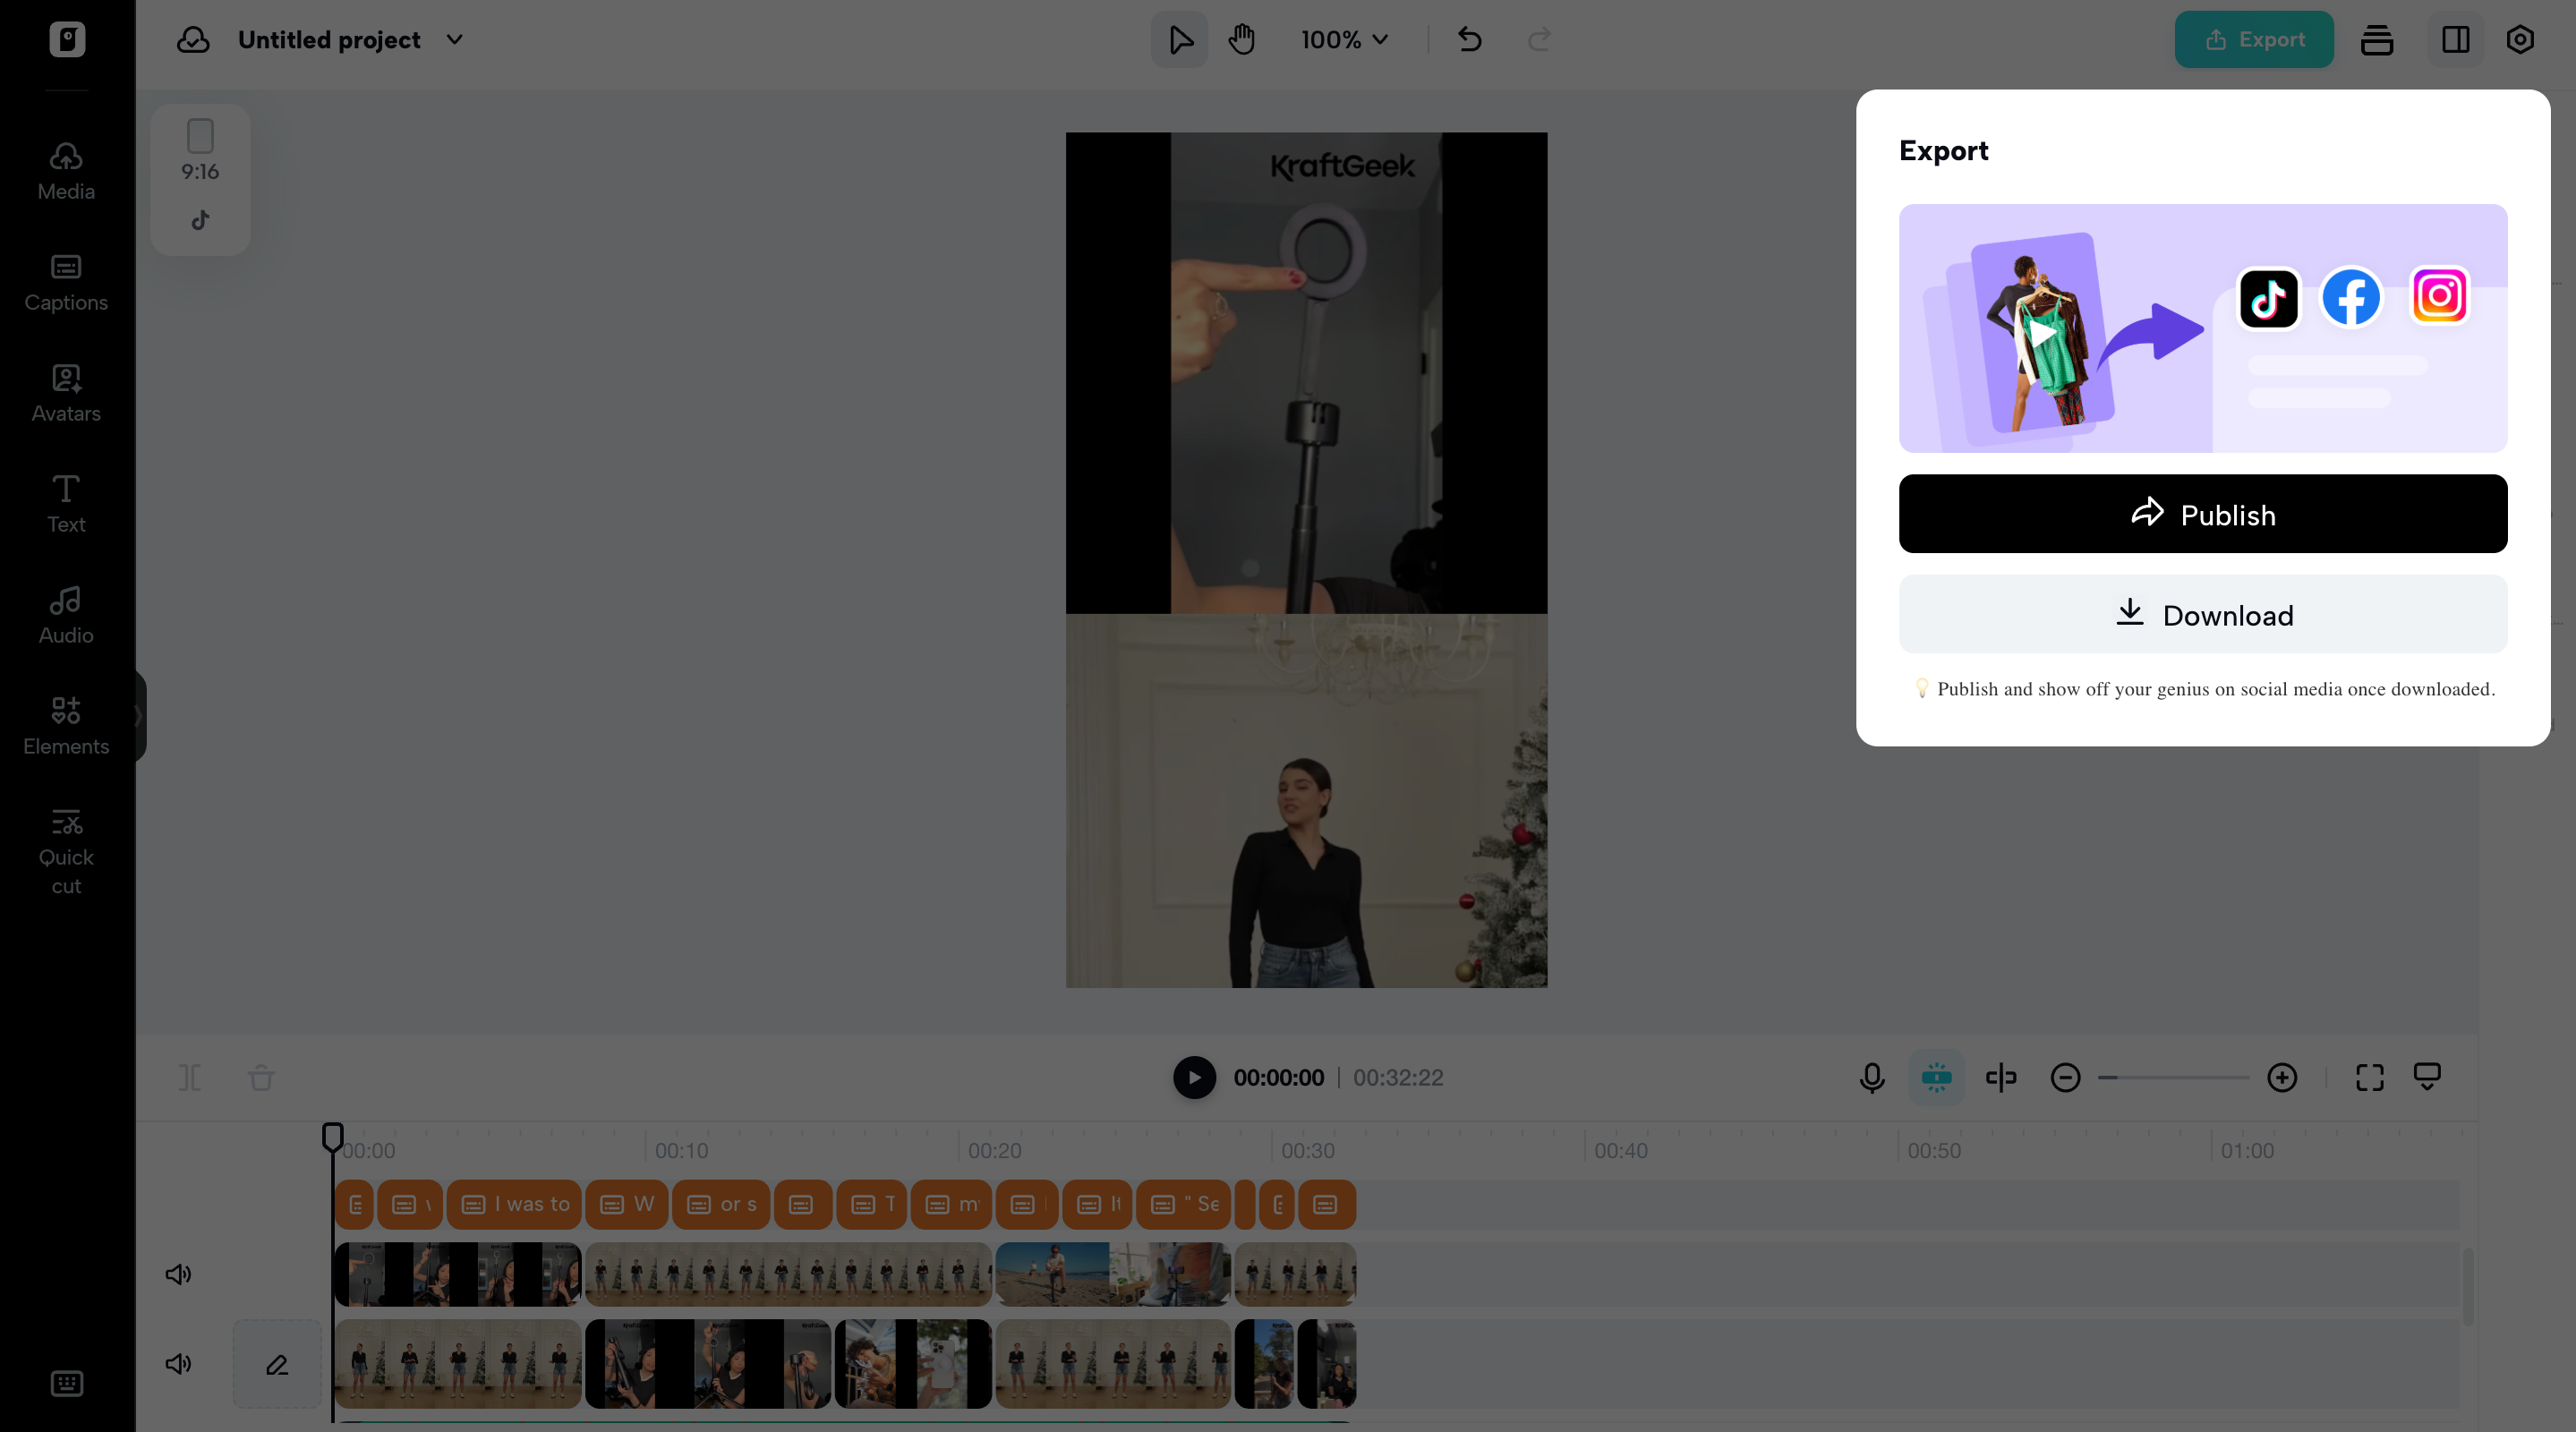Select the 9:16 TikTok video thumbnail

coord(200,178)
